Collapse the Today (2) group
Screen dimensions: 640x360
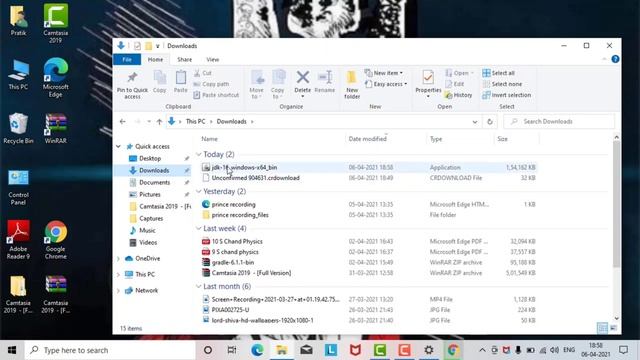pyautogui.click(x=199, y=154)
